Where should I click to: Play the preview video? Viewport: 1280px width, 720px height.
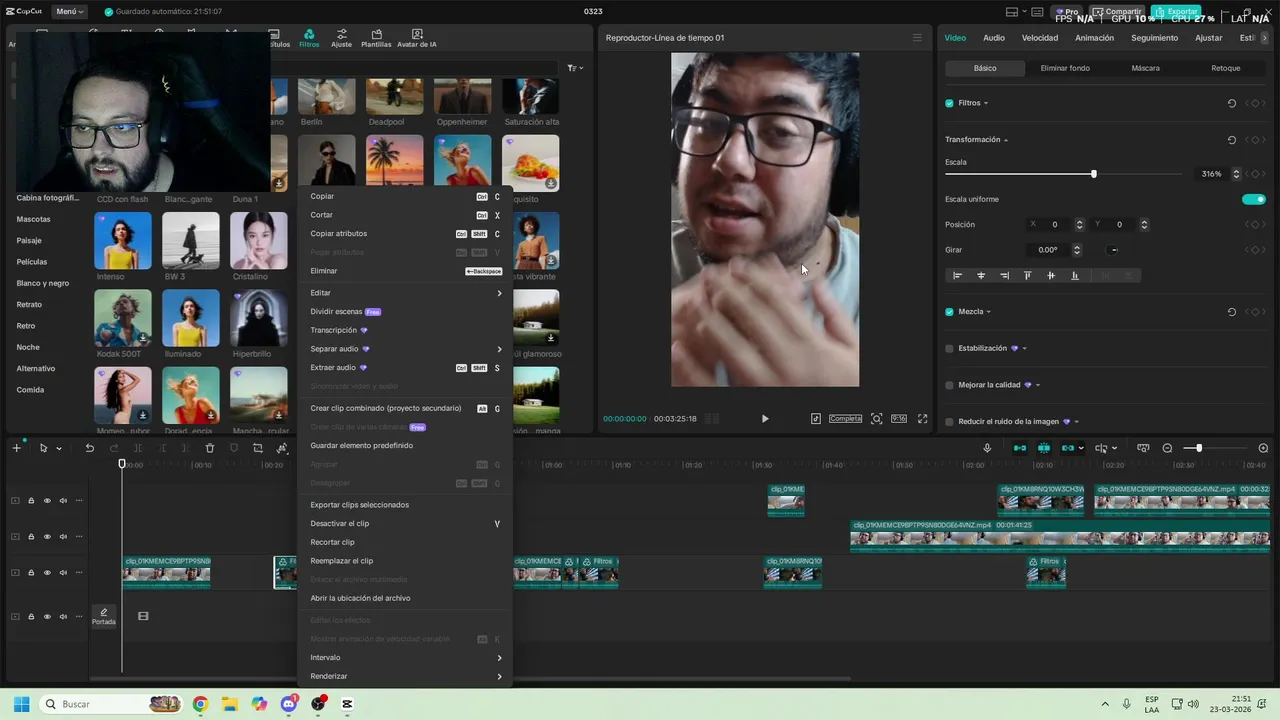[x=765, y=419]
